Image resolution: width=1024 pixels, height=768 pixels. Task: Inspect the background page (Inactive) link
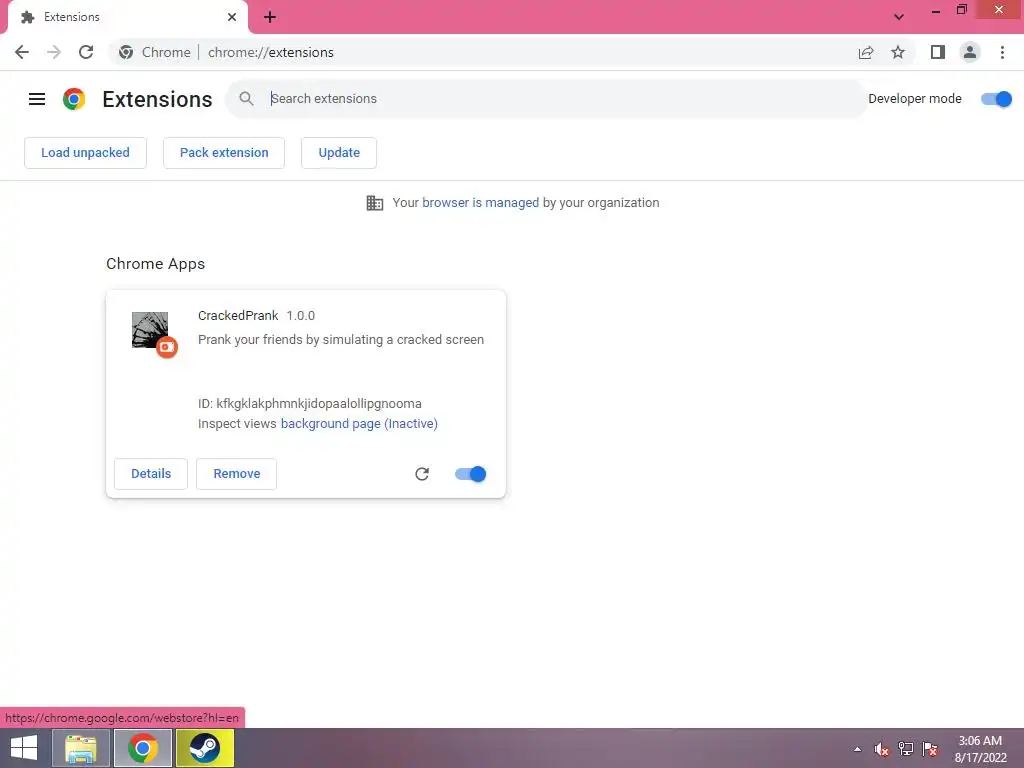tap(359, 424)
